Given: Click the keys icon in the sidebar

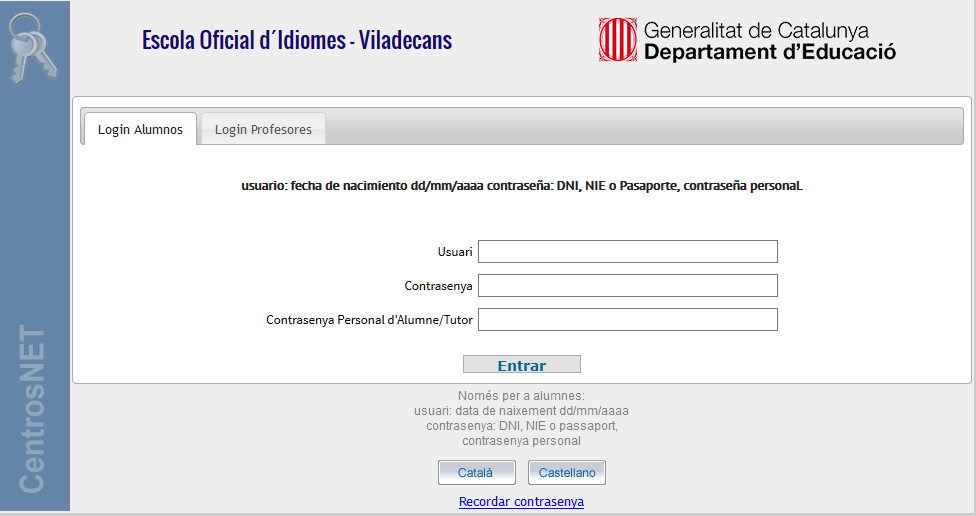Looking at the screenshot, I should pyautogui.click(x=33, y=49).
